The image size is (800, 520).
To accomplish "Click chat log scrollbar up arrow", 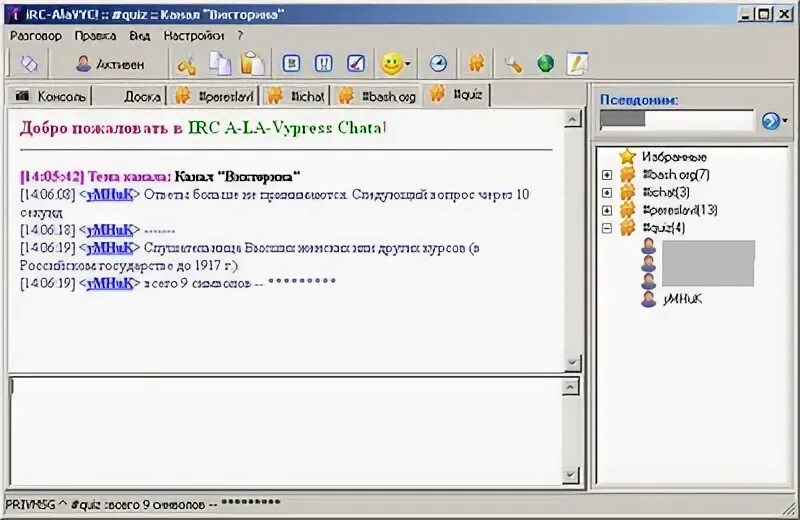I will pos(572,119).
